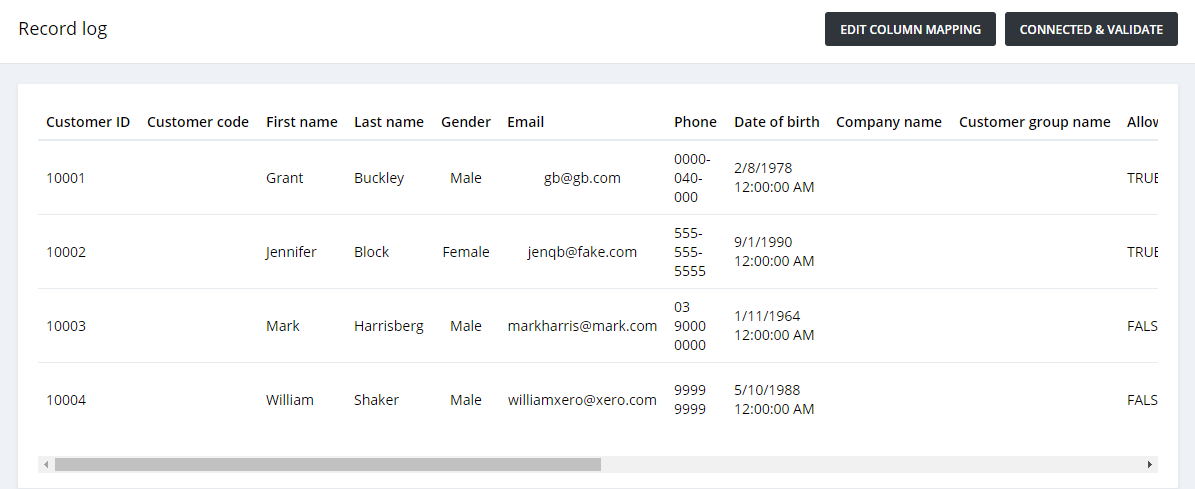Click the williamxero@xero.com email cell
This screenshot has width=1195, height=489.
(x=582, y=400)
